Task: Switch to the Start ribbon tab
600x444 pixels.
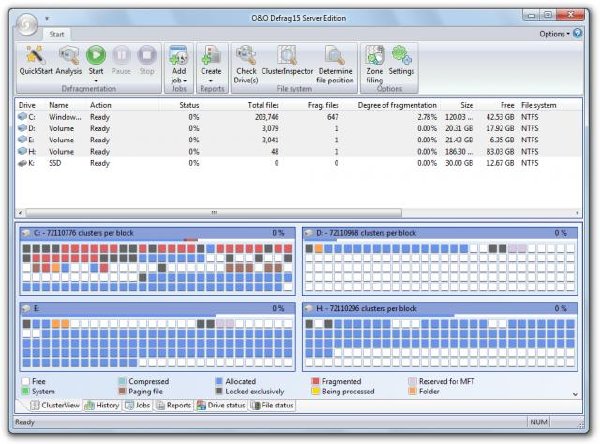Action: tap(57, 34)
